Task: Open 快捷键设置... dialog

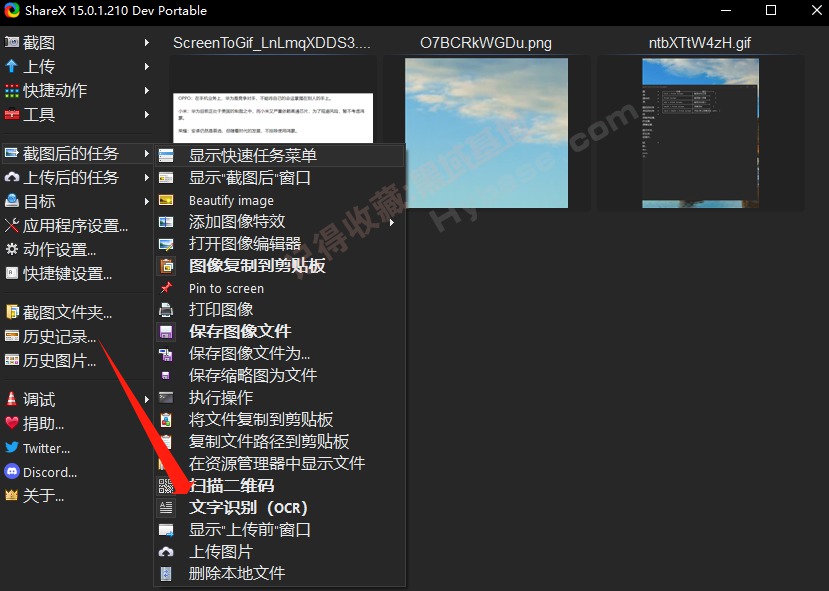Action: [x=67, y=274]
